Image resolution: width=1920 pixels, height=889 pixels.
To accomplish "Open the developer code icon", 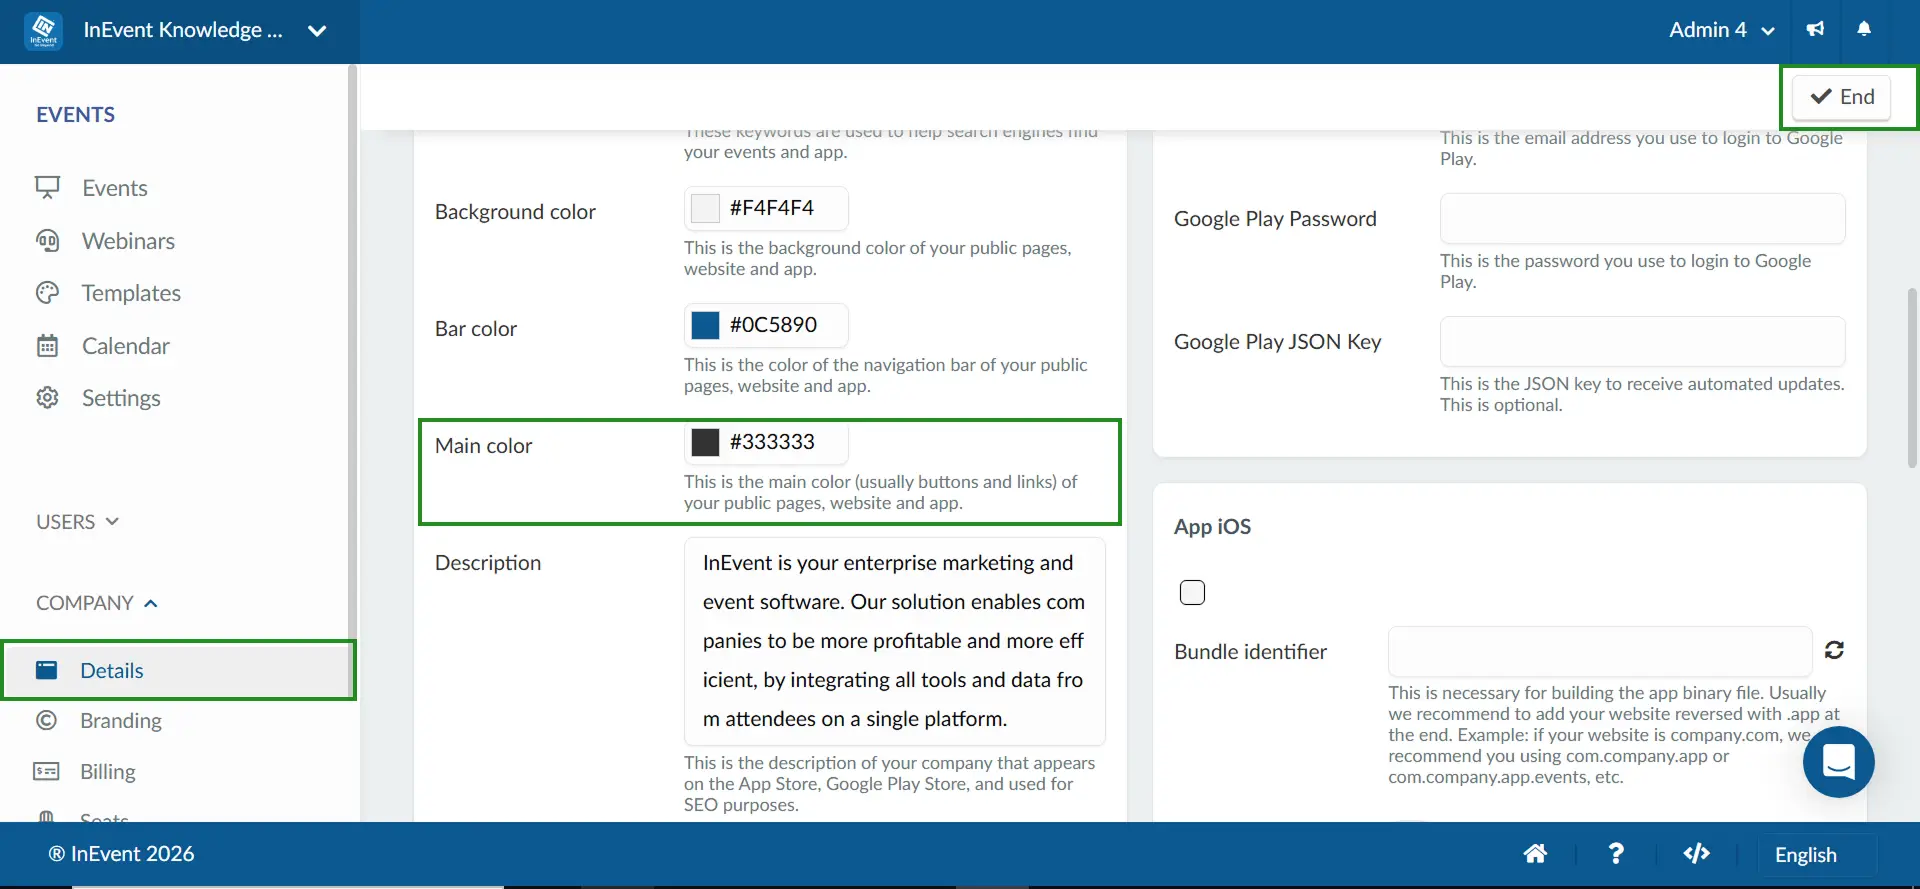I will pos(1697,854).
